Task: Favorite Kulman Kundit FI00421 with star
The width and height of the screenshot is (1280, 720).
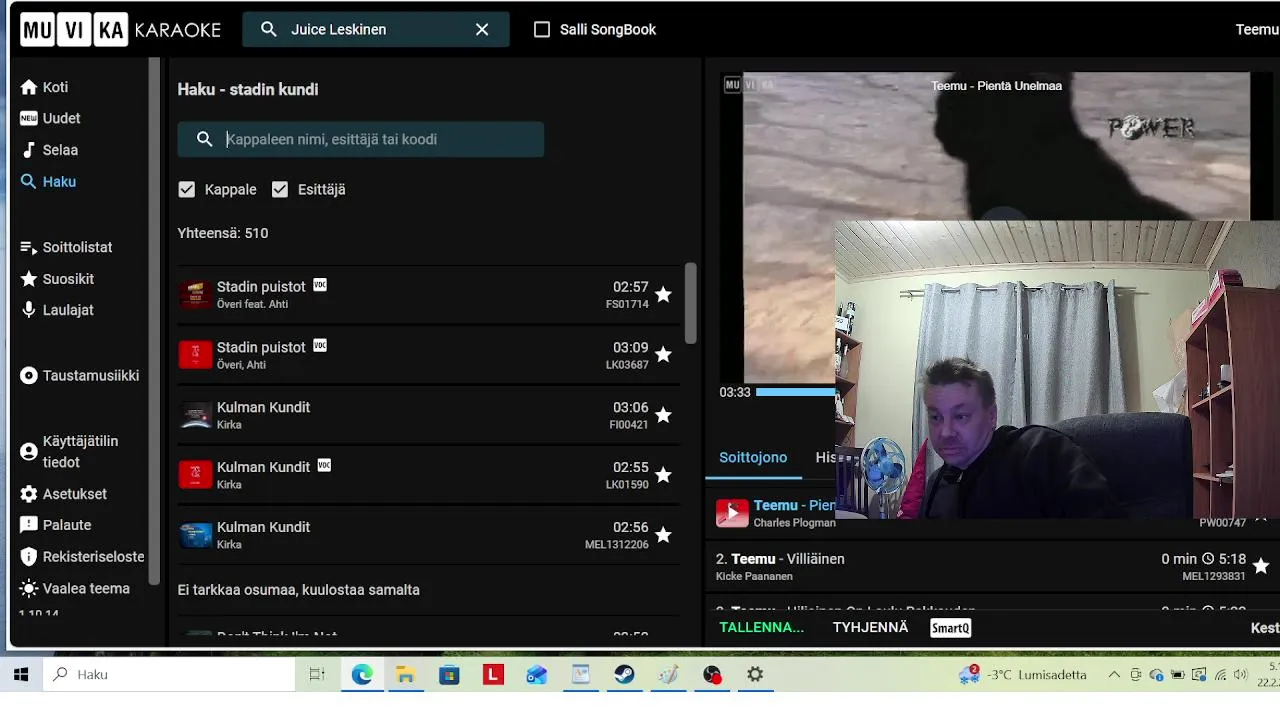Action: [663, 415]
